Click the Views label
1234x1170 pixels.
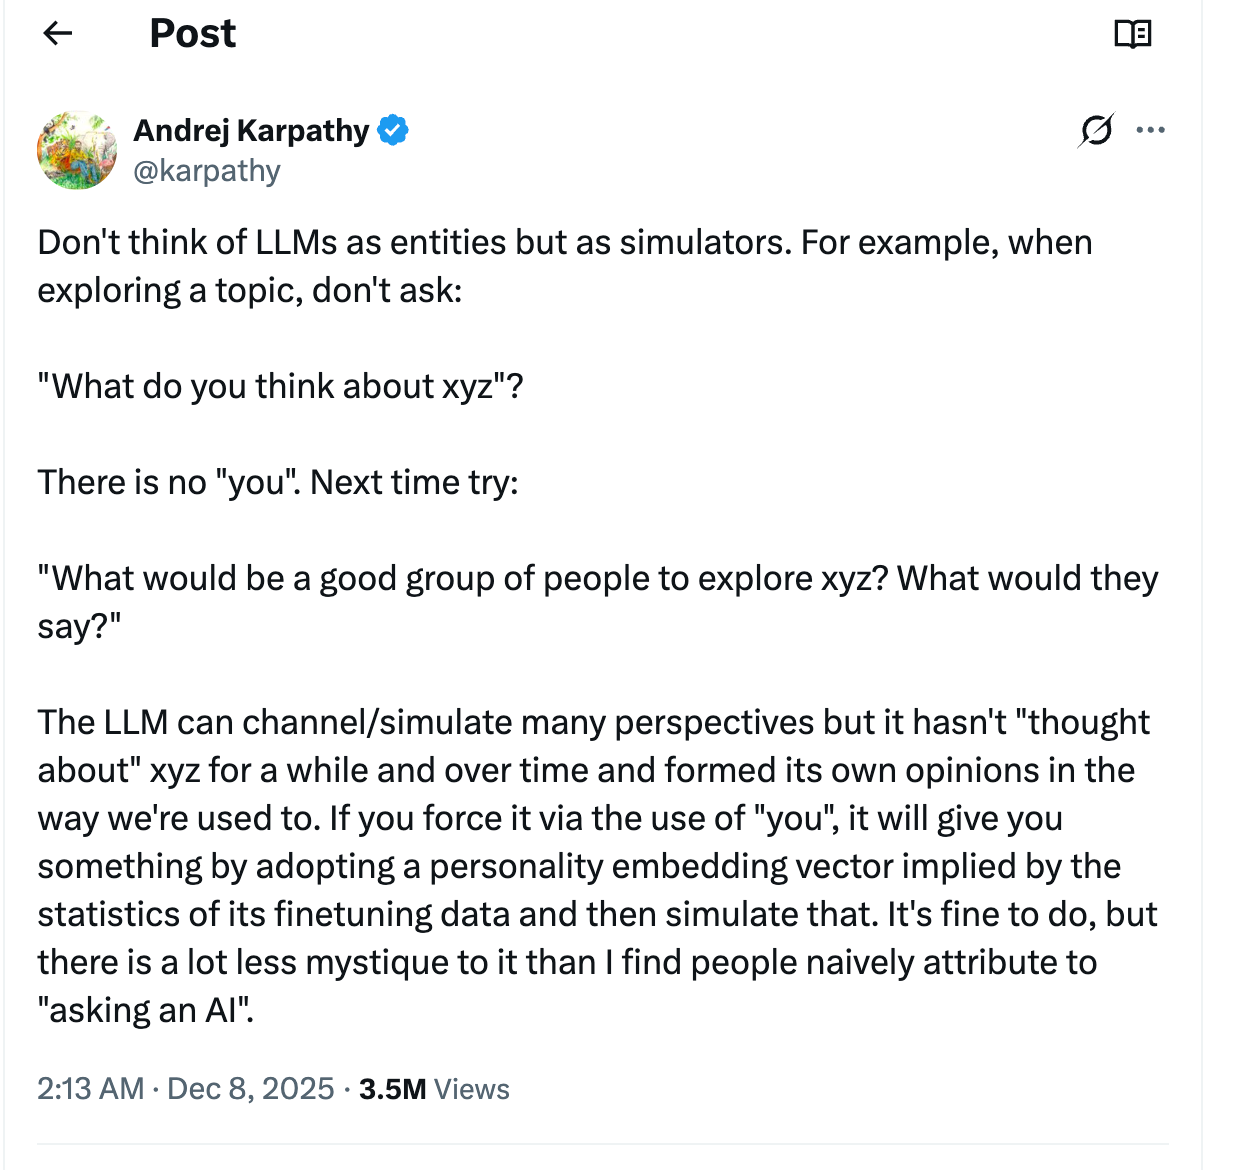pos(472,1089)
